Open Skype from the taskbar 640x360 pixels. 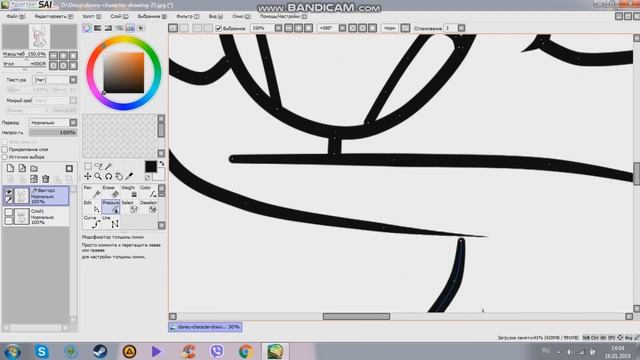point(41,351)
